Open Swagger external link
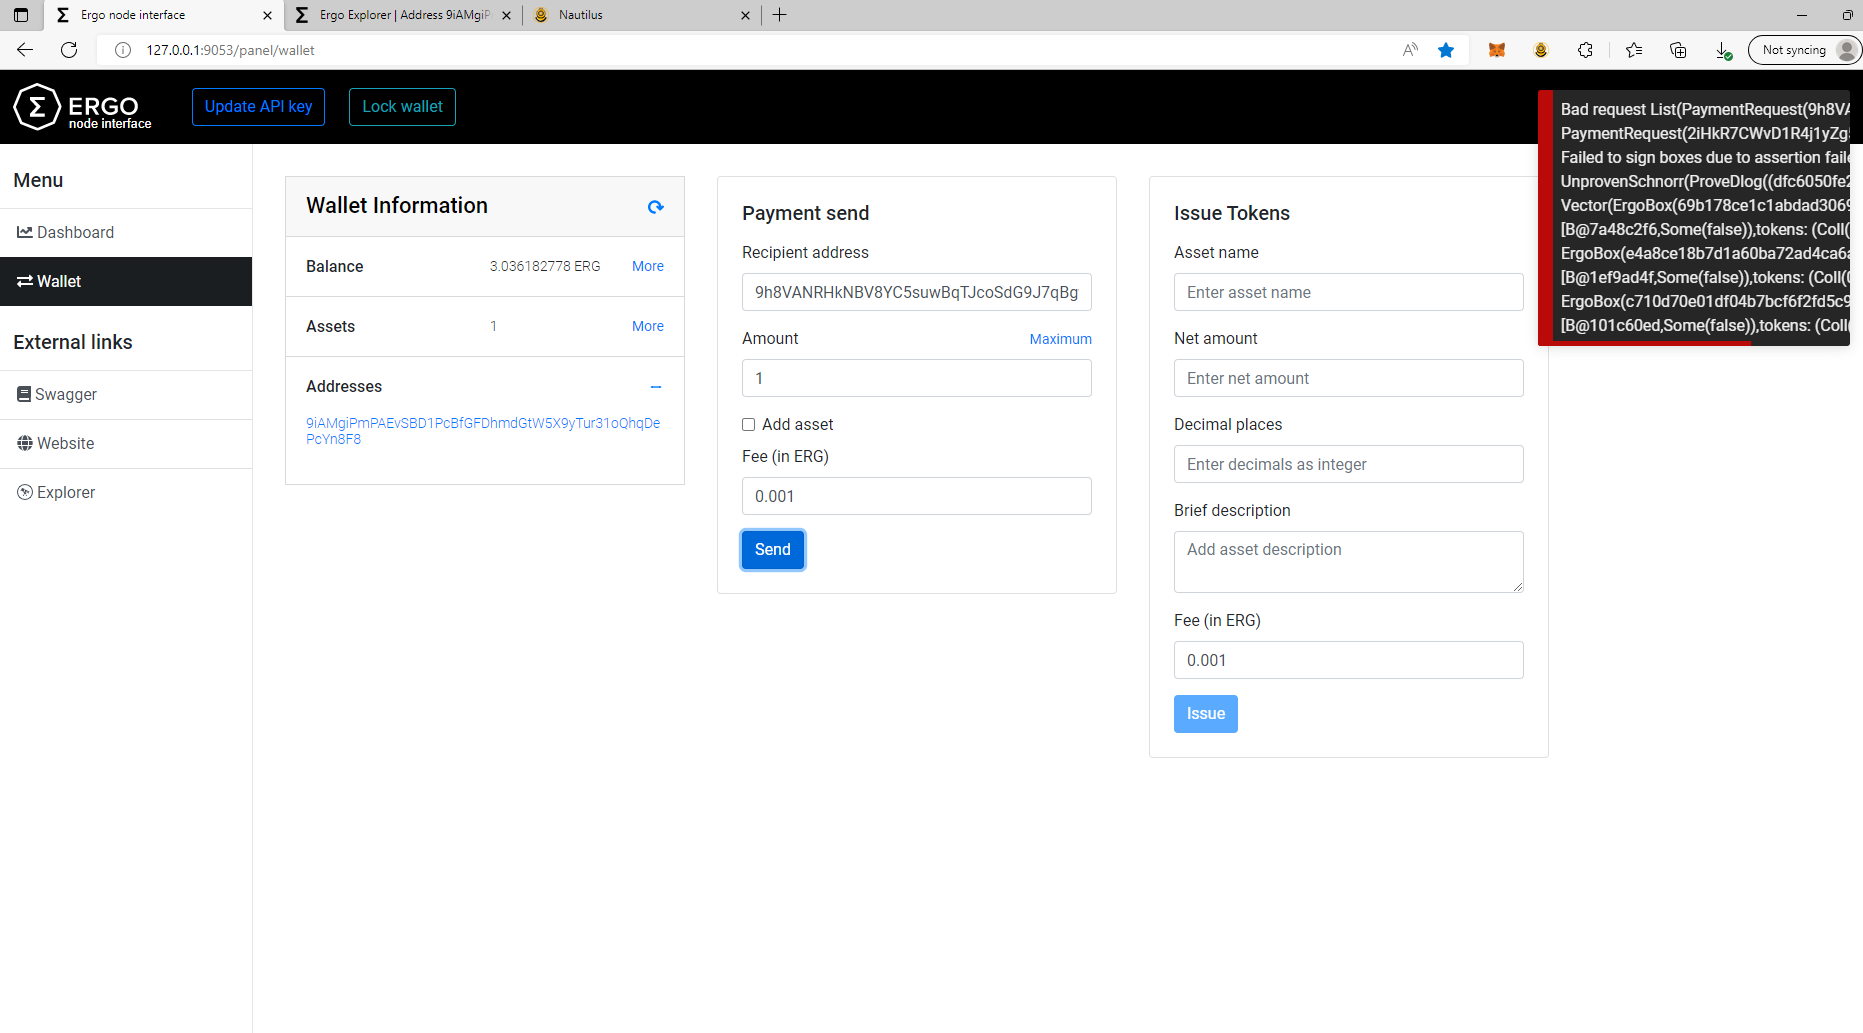The width and height of the screenshot is (1863, 1033). coord(126,395)
